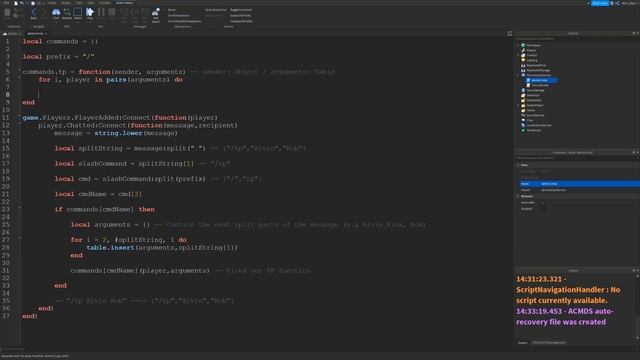Close the AdminCmds editor tab
This screenshot has width=640, height=360.
(x=46, y=33)
